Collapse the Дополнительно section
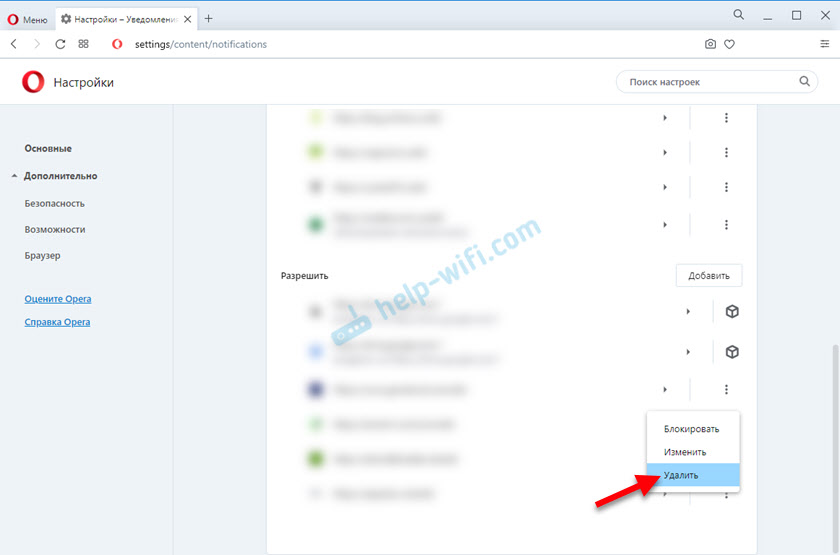This screenshot has height=555, width=840. (60, 176)
